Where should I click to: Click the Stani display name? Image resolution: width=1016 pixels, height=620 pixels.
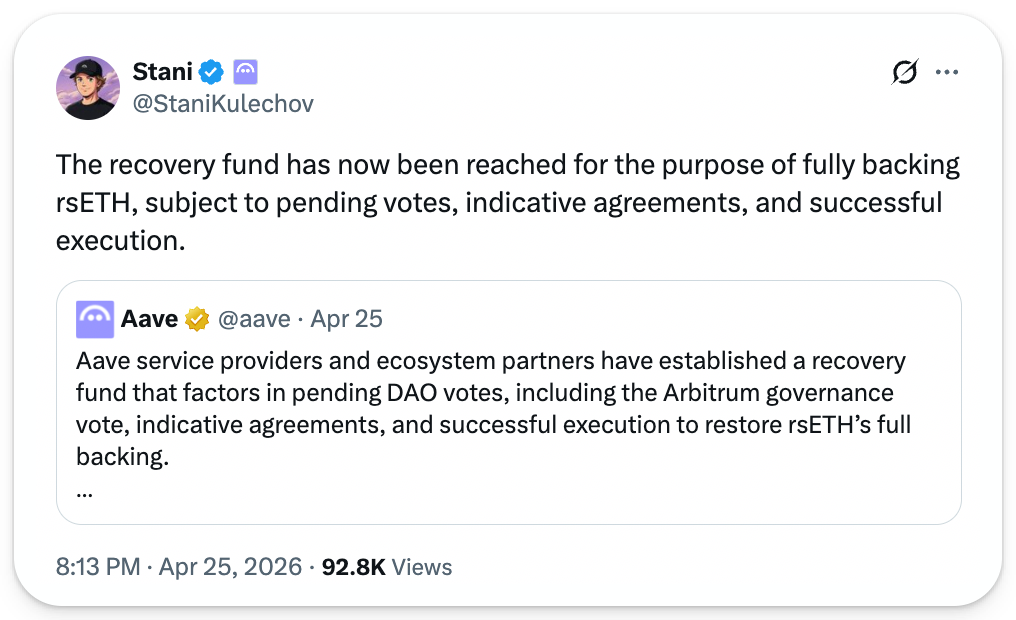162,72
